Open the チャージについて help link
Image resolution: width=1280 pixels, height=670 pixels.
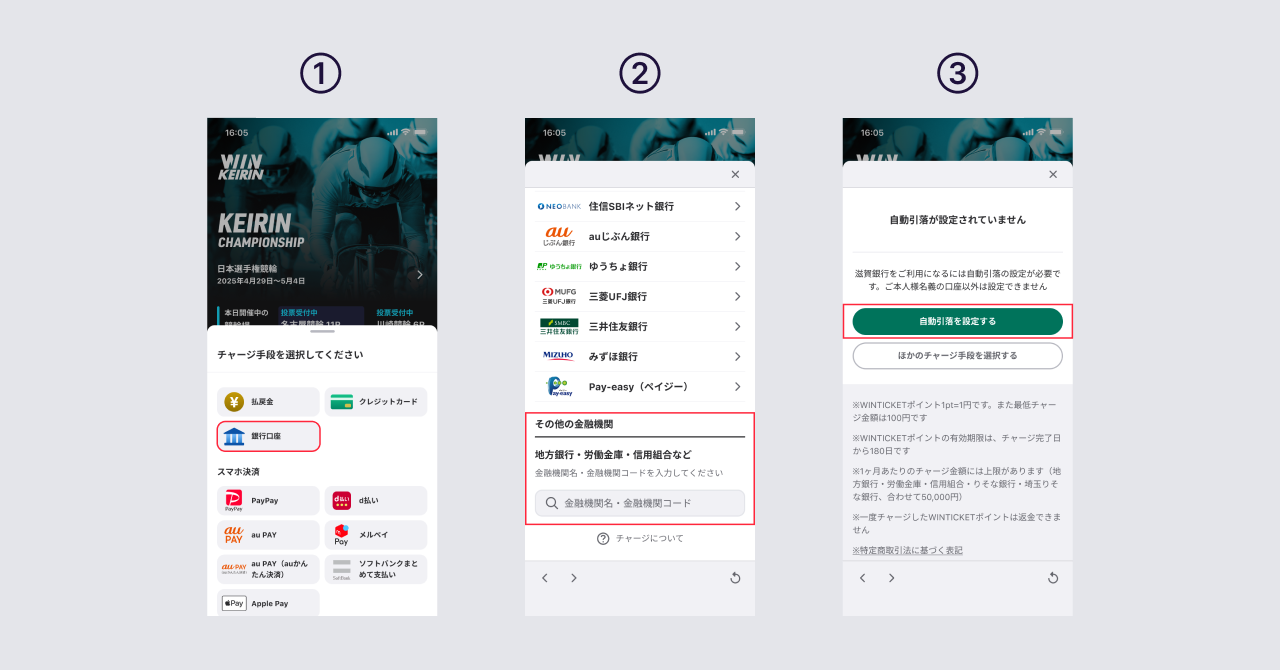(640, 537)
